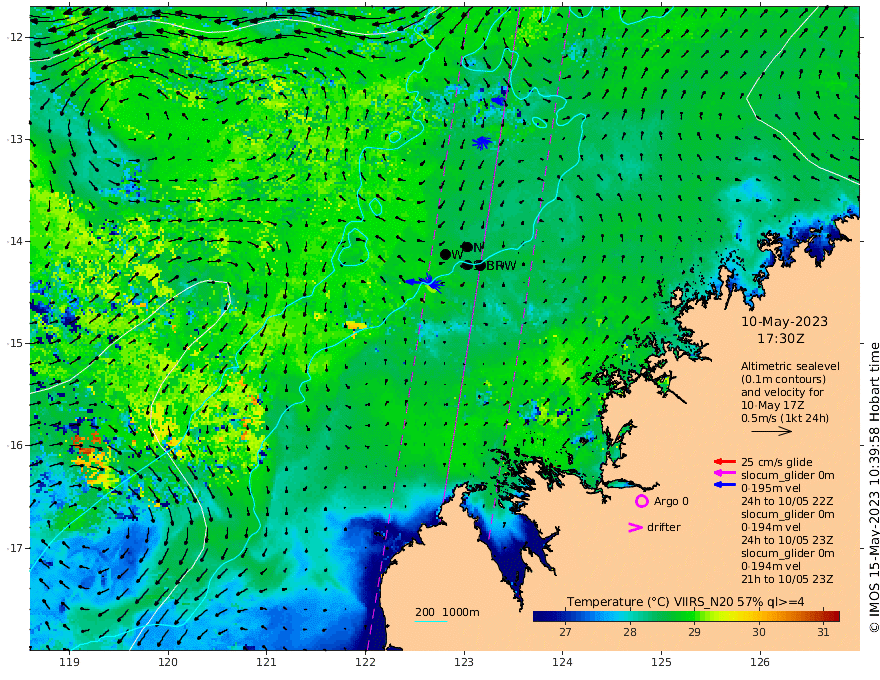The height and width of the screenshot is (680, 880).
Task: Click the blue velocity arrow legend symbol
Action: click(725, 484)
